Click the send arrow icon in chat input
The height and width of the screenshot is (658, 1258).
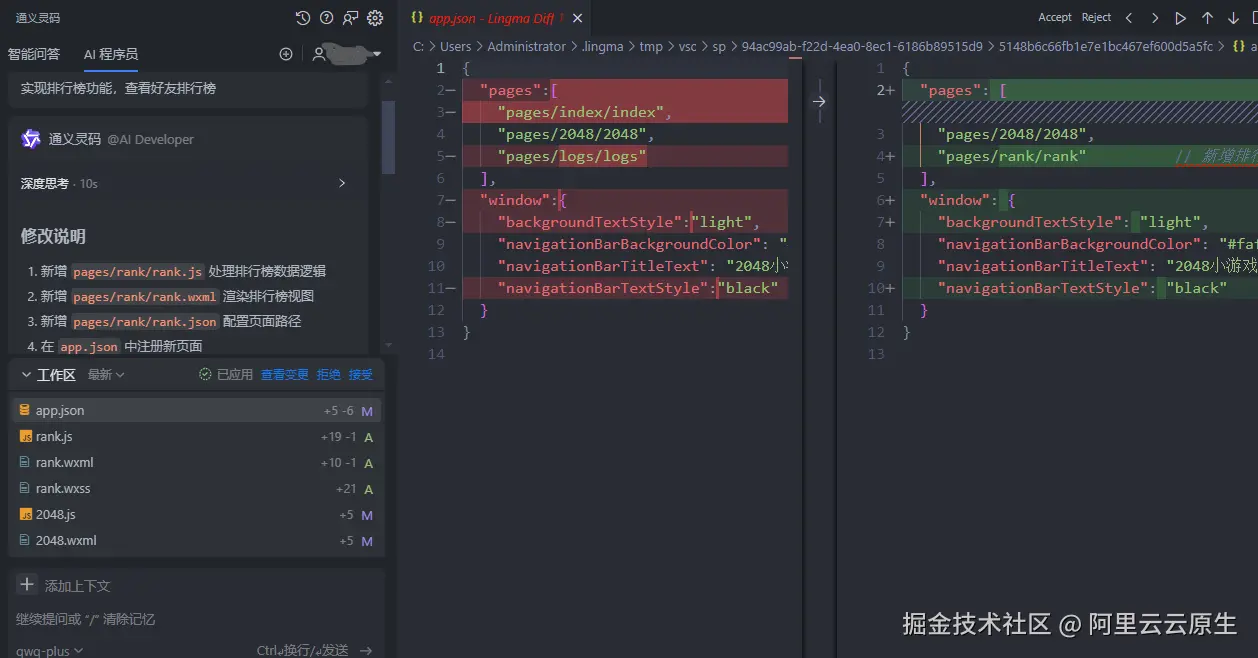point(366,651)
